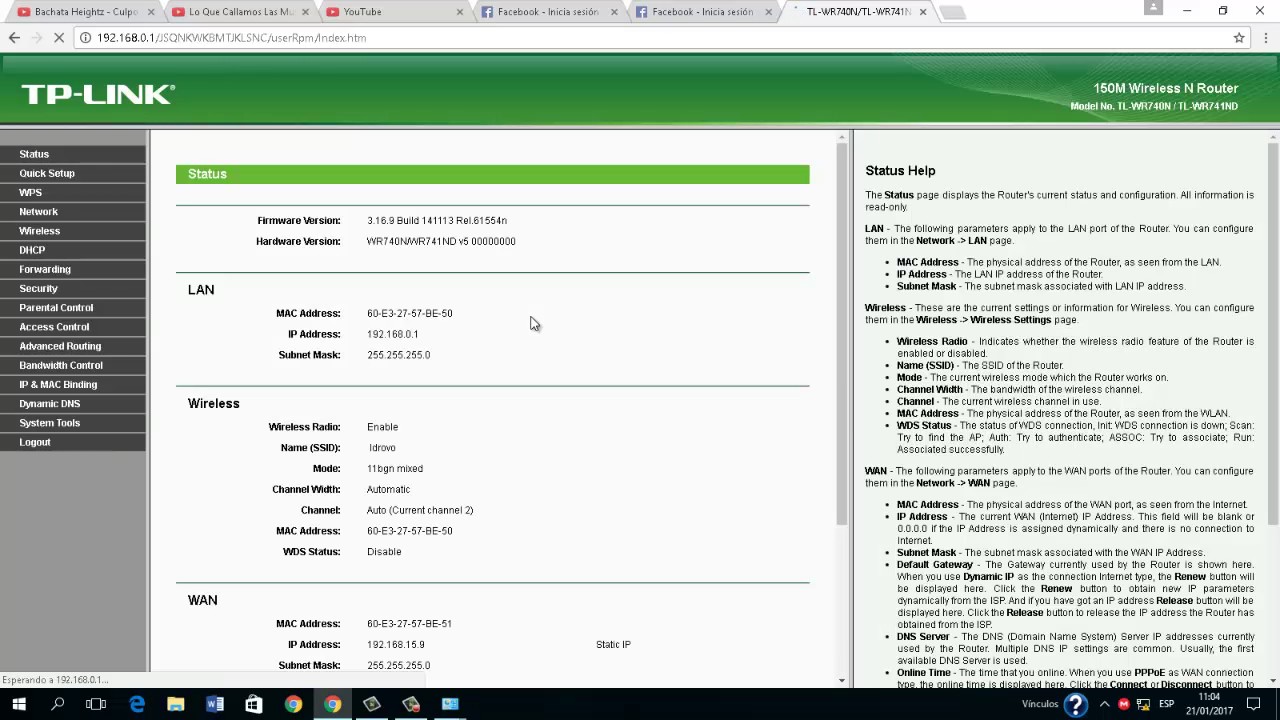This screenshot has width=1280, height=720.
Task: Click the browser back arrow
Action: click(x=14, y=38)
